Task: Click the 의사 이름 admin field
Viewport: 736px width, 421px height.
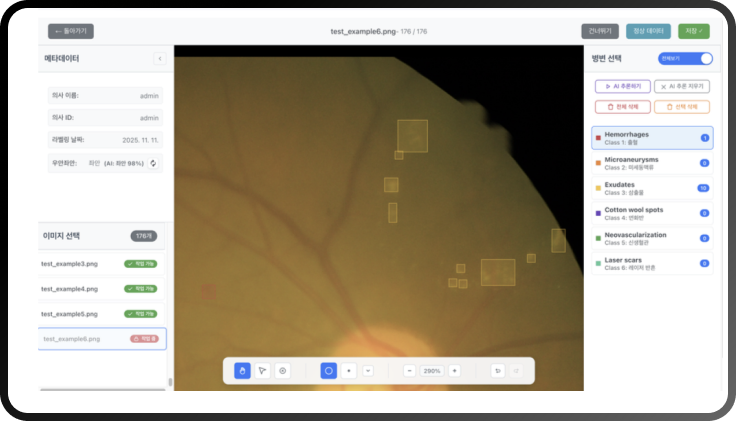Action: [105, 95]
